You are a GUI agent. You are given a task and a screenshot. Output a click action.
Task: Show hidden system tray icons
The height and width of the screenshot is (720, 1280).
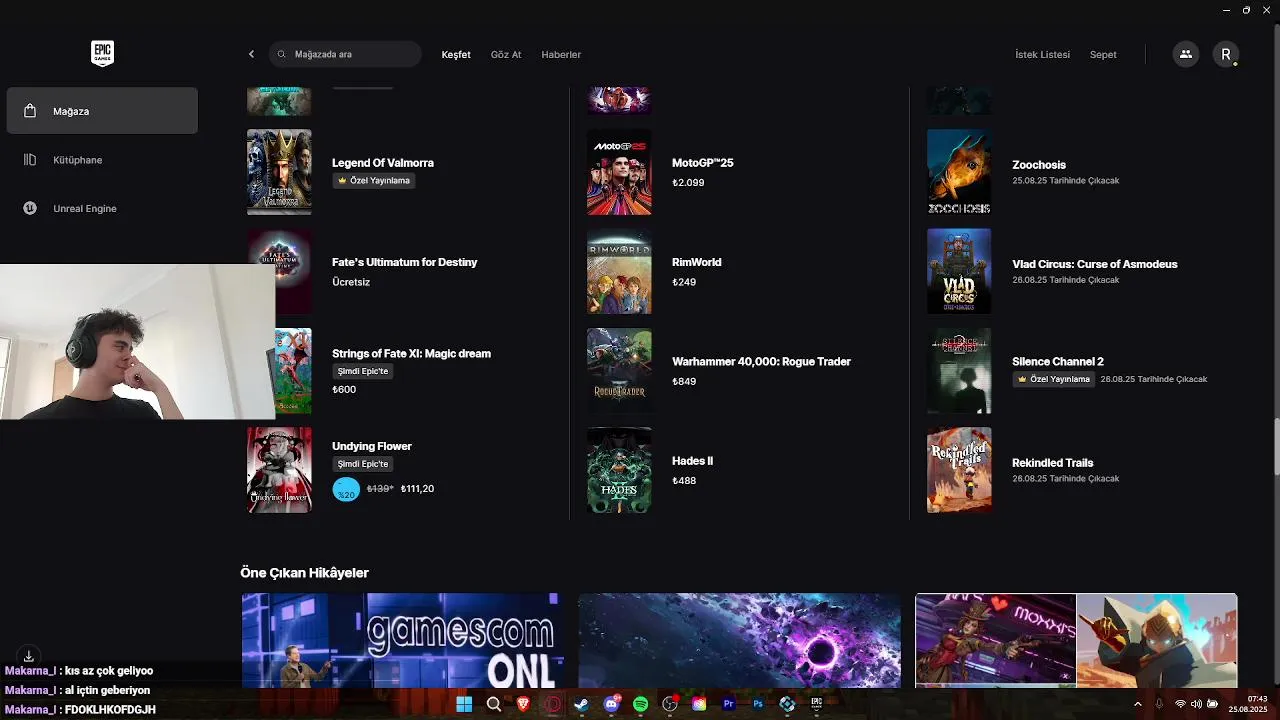click(x=1137, y=704)
